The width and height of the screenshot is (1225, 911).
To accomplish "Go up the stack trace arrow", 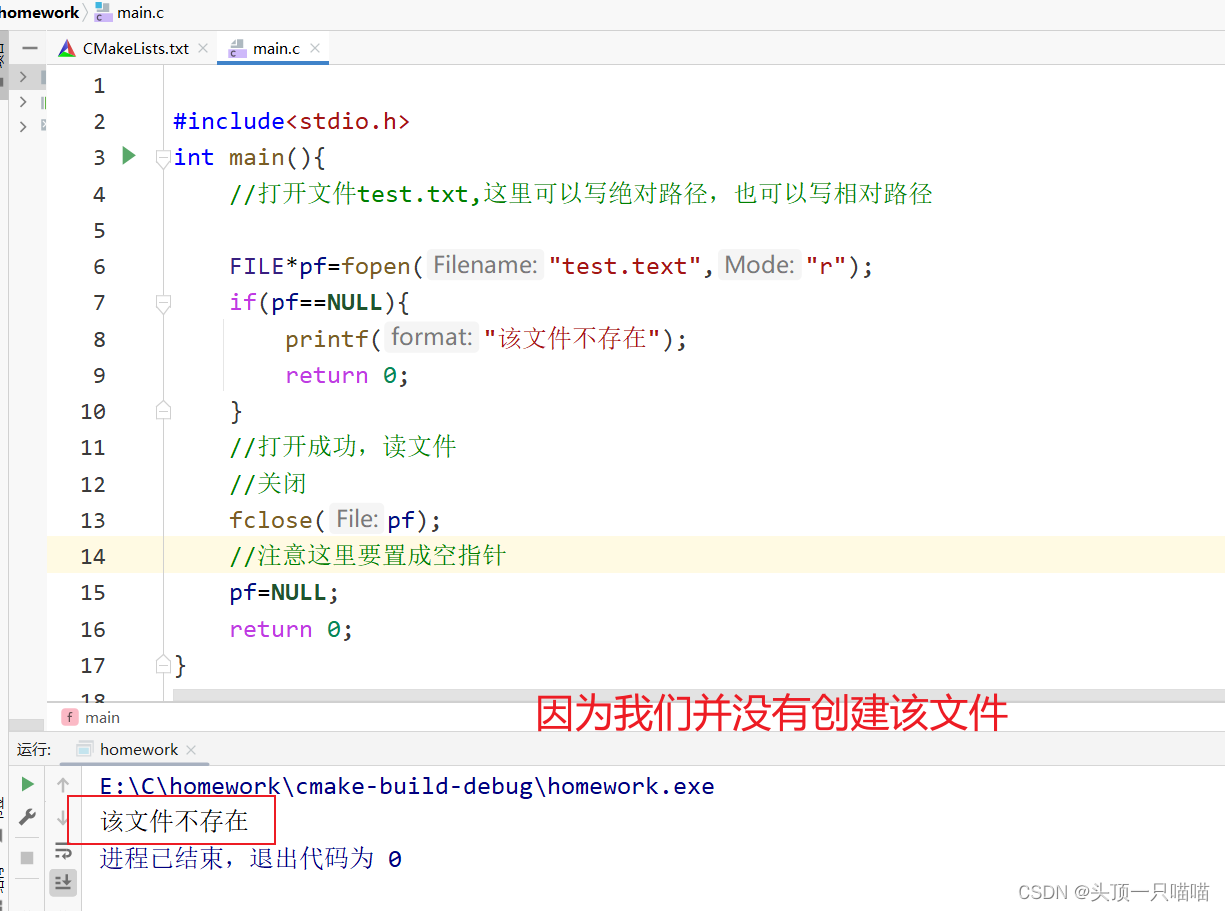I will (x=63, y=785).
